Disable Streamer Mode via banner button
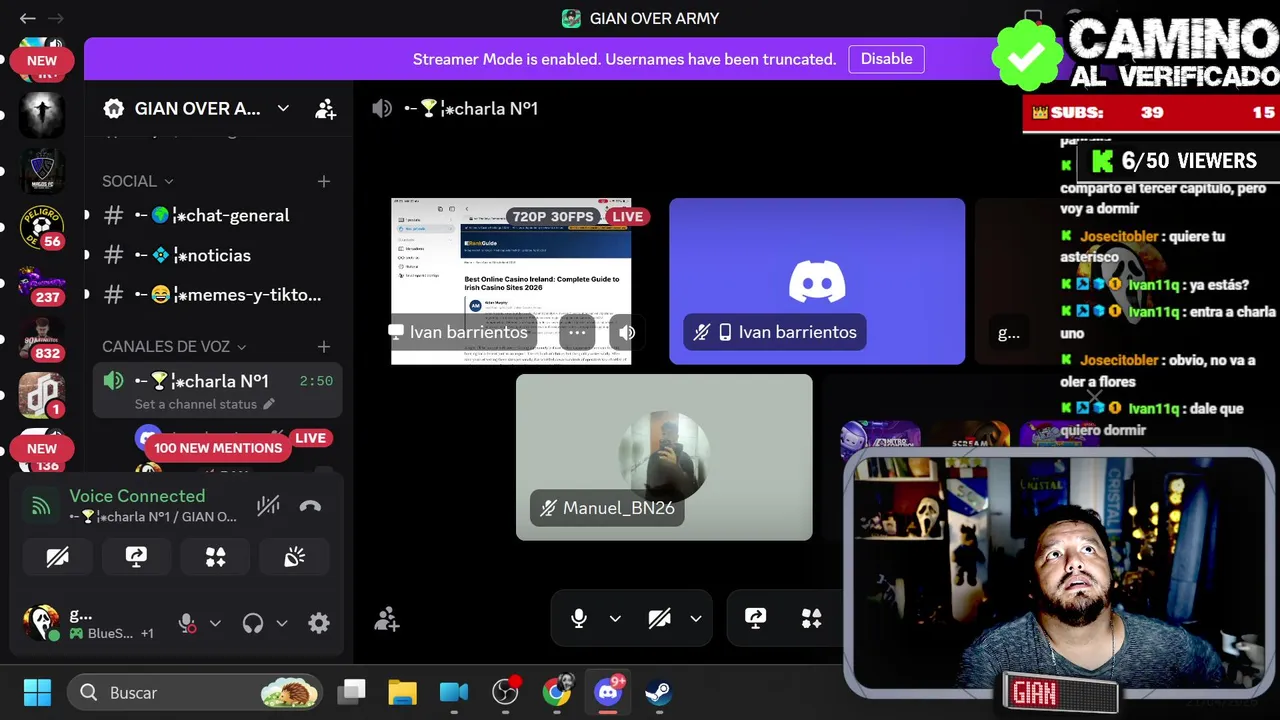The width and height of the screenshot is (1280, 720). 886,59
